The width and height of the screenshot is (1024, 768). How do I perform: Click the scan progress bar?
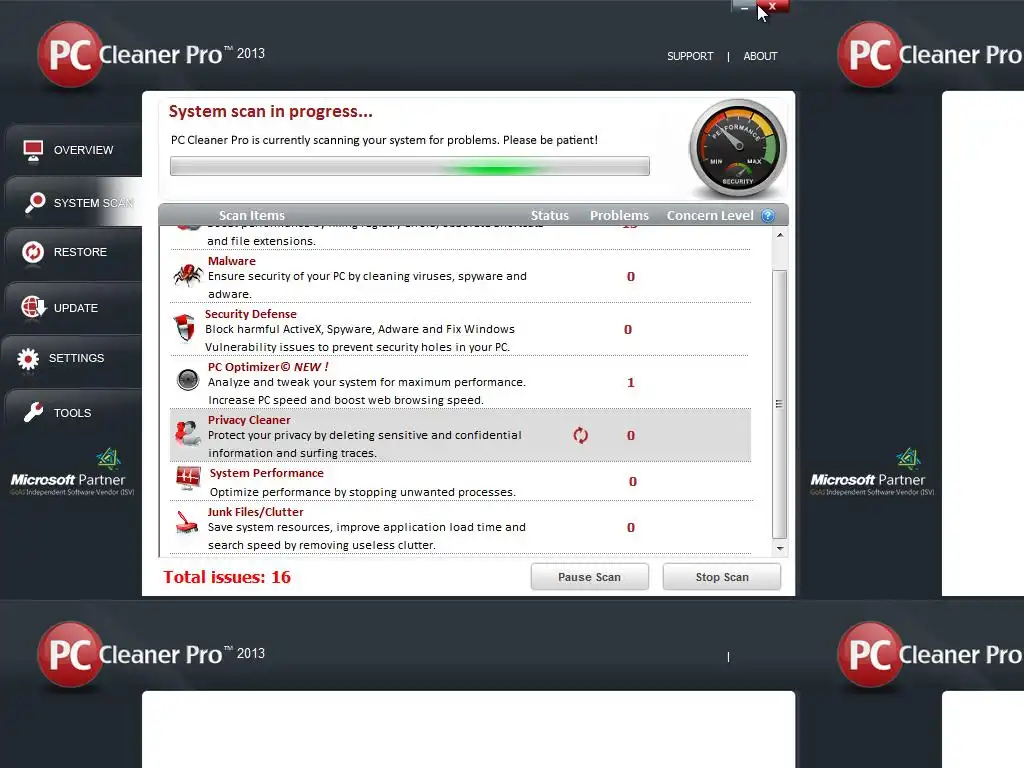click(x=409, y=167)
